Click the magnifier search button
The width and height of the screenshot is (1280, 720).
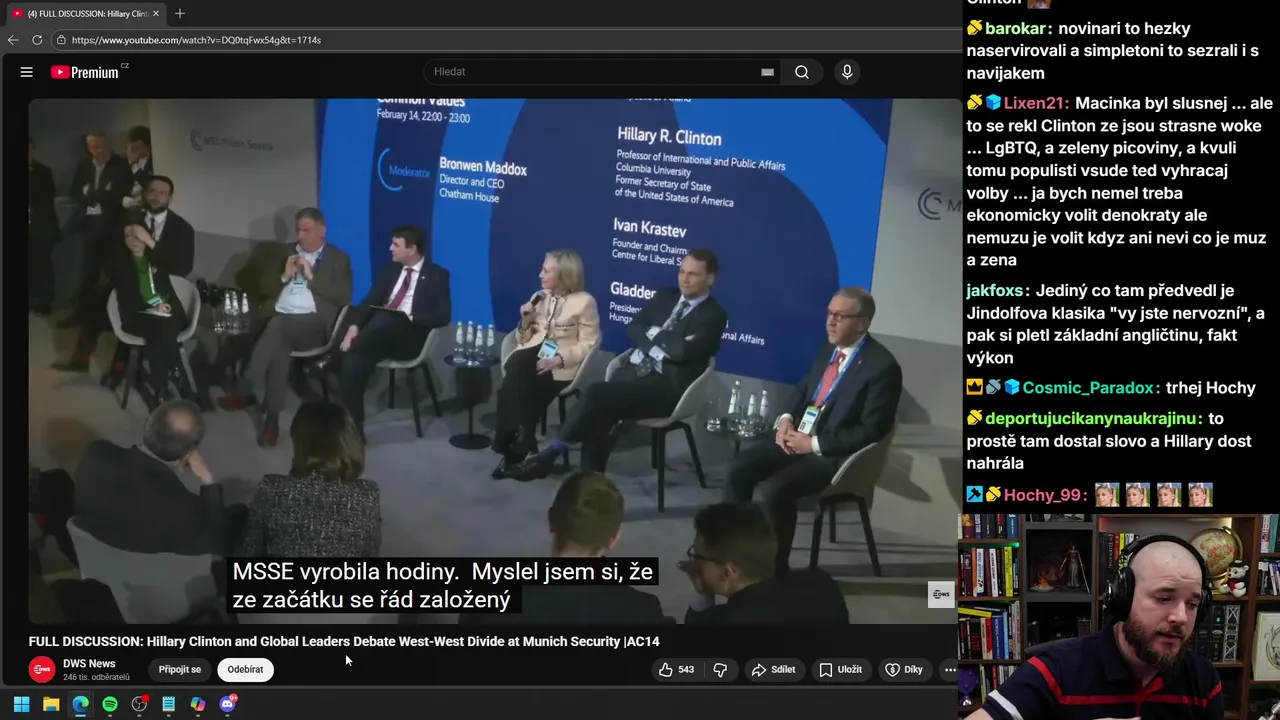802,72
